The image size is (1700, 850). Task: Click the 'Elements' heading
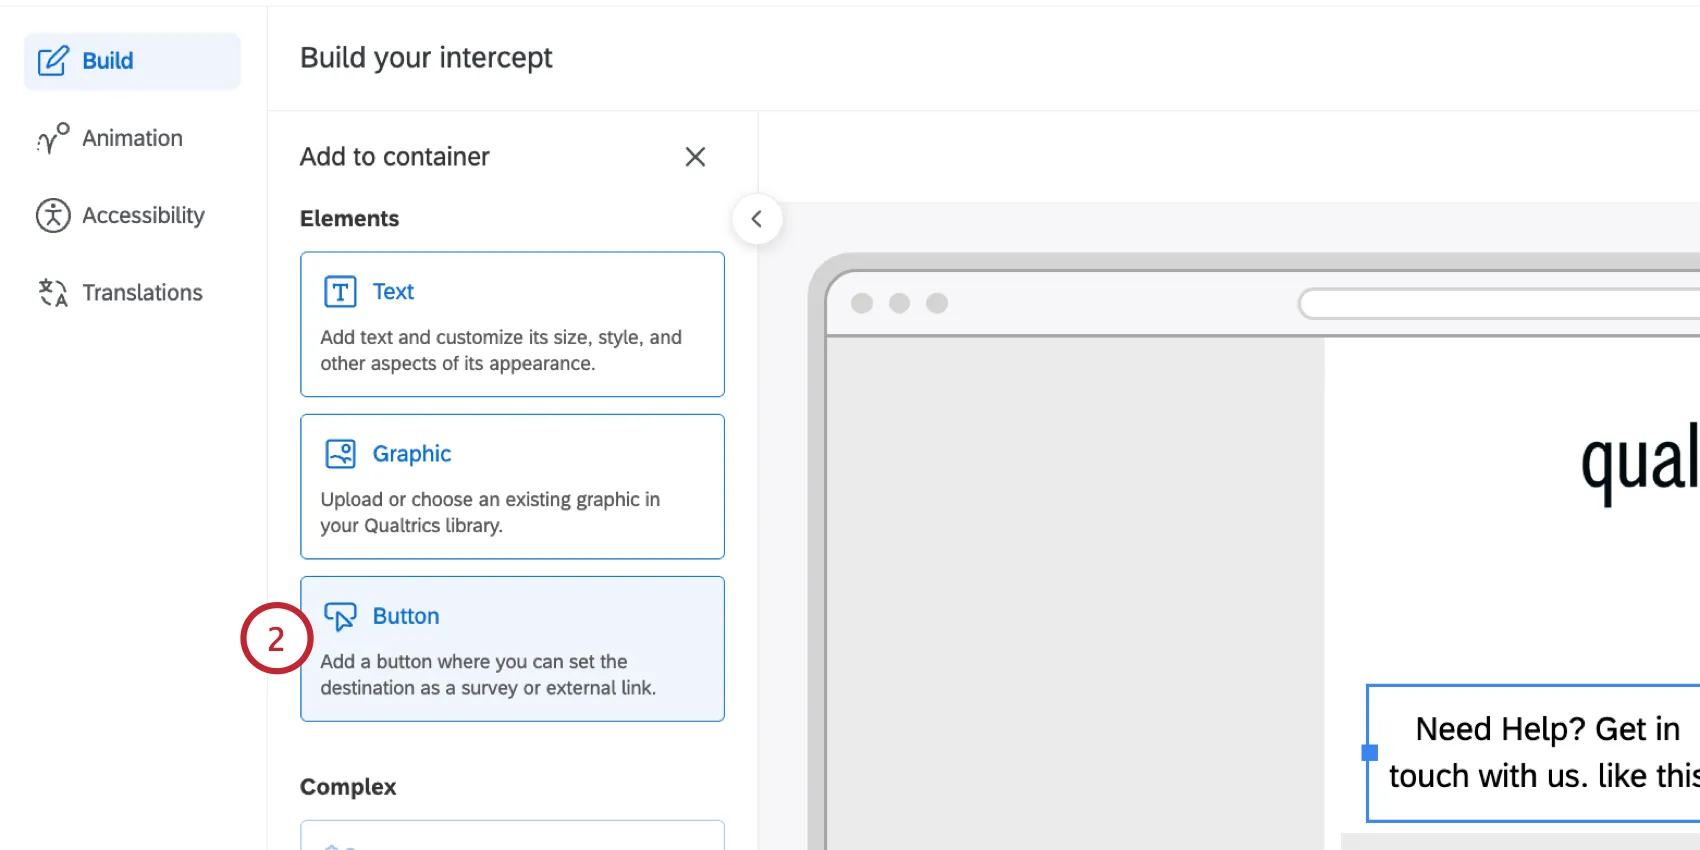pos(349,218)
